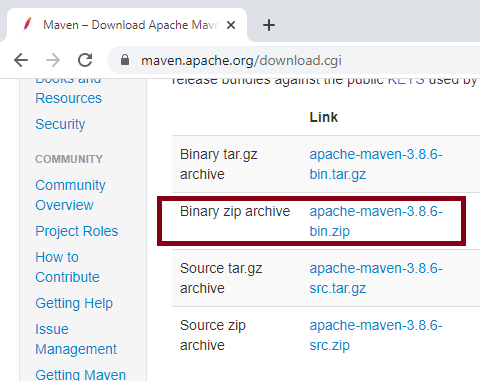Screen dimensions: 480x381
Task: Close the Maven download tab
Action: (x=231, y=25)
